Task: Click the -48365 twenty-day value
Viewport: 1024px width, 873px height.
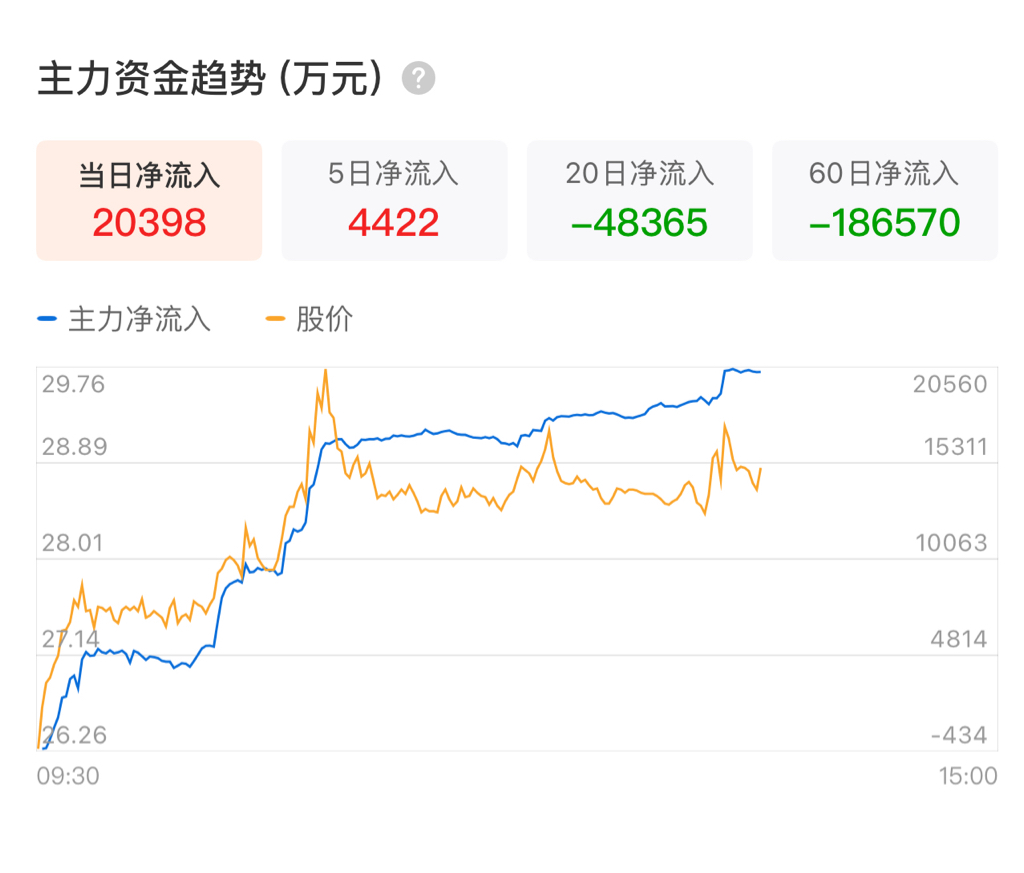Action: (639, 223)
